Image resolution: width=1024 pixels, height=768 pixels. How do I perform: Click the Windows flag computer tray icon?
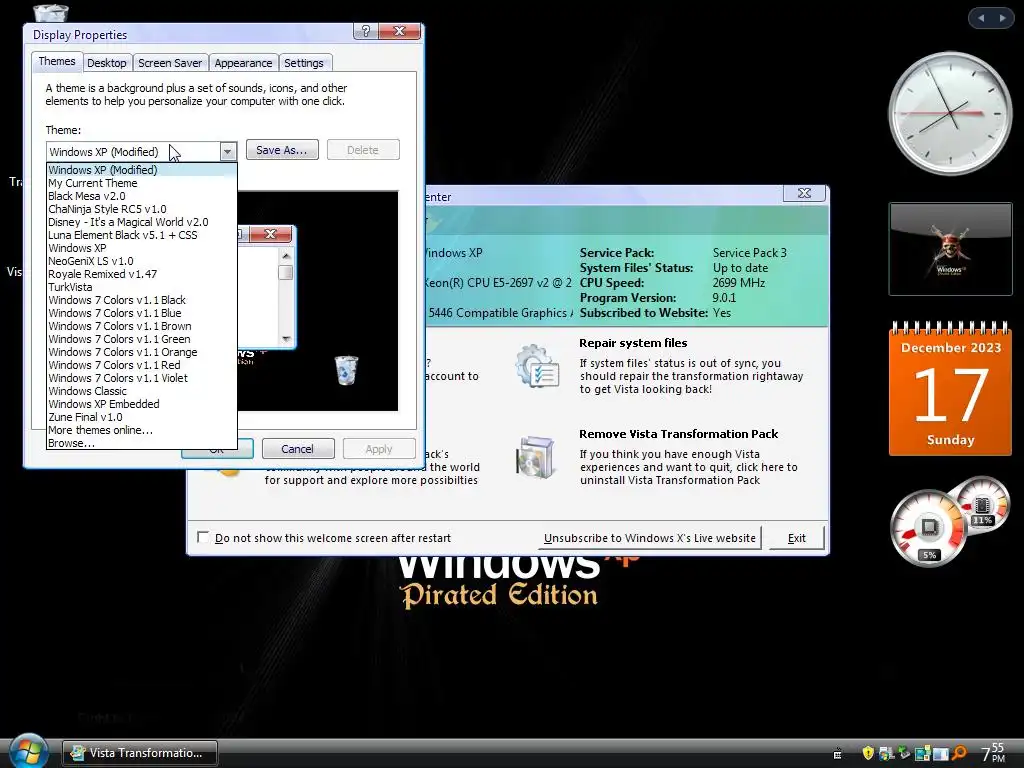point(886,753)
